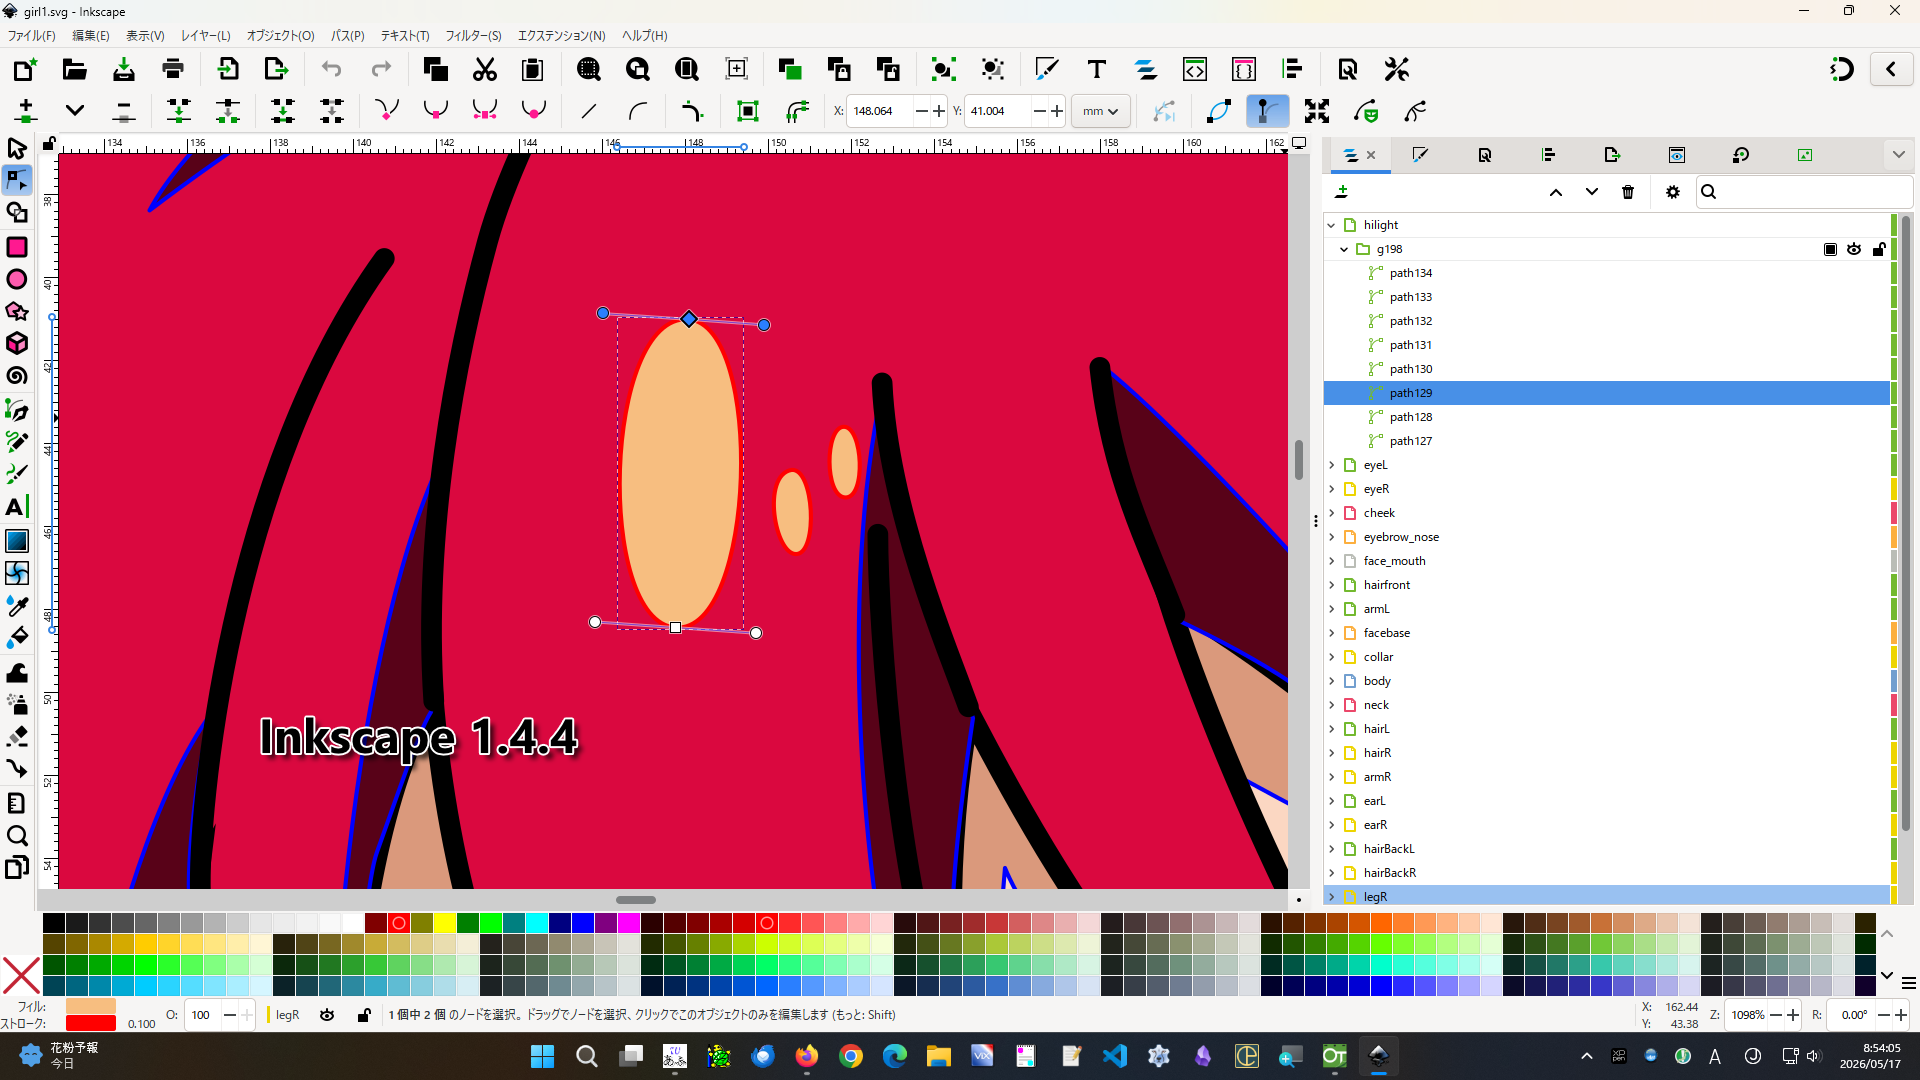Toggle the snapping control at top right
1920x1080 pixels.
1842,69
